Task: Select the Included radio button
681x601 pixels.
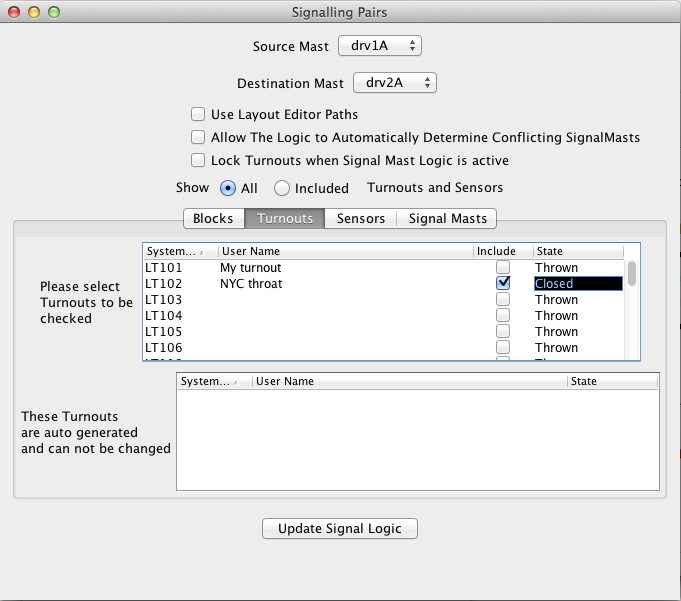Action: tap(282, 188)
